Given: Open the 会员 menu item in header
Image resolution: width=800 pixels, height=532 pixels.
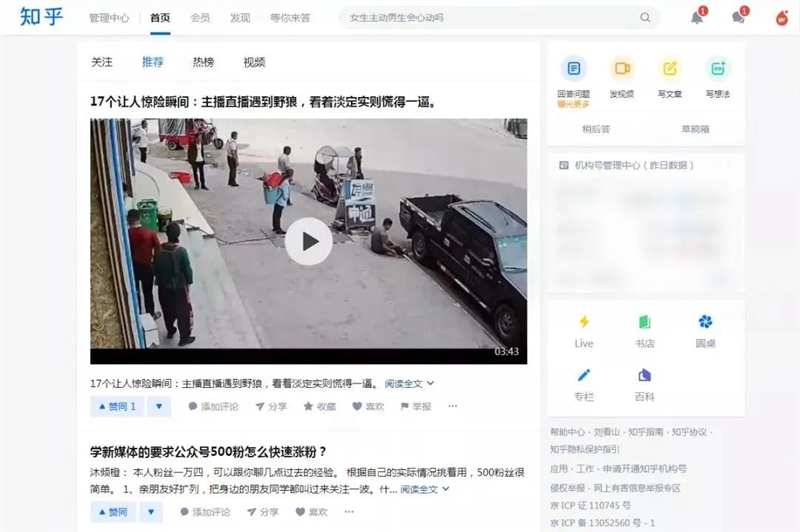Looking at the screenshot, I should click(x=200, y=18).
